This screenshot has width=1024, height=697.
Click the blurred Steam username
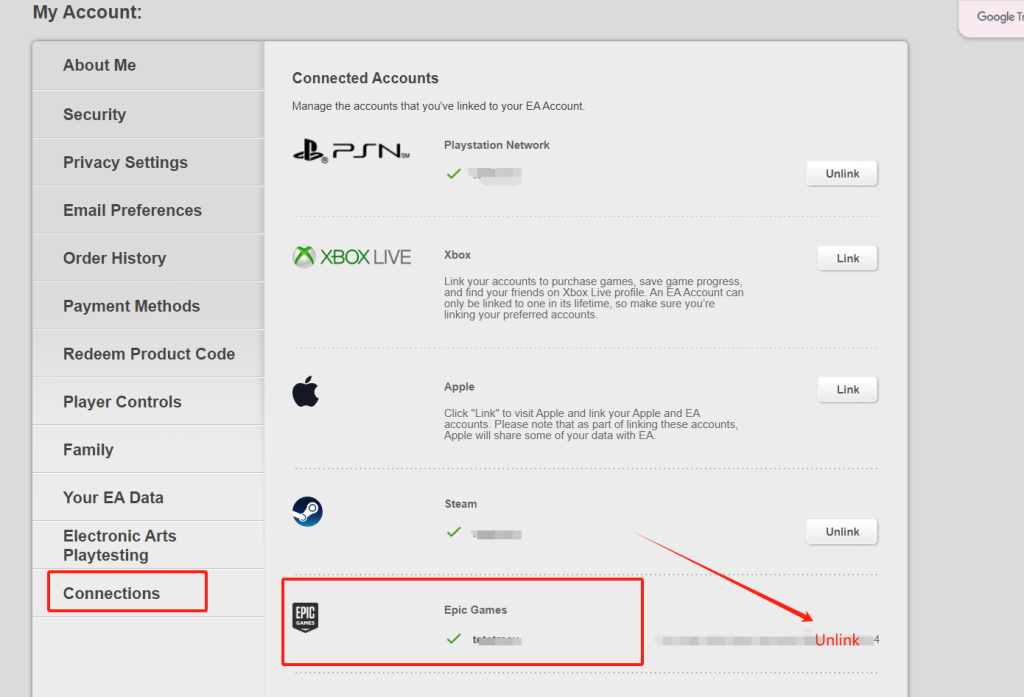click(496, 534)
